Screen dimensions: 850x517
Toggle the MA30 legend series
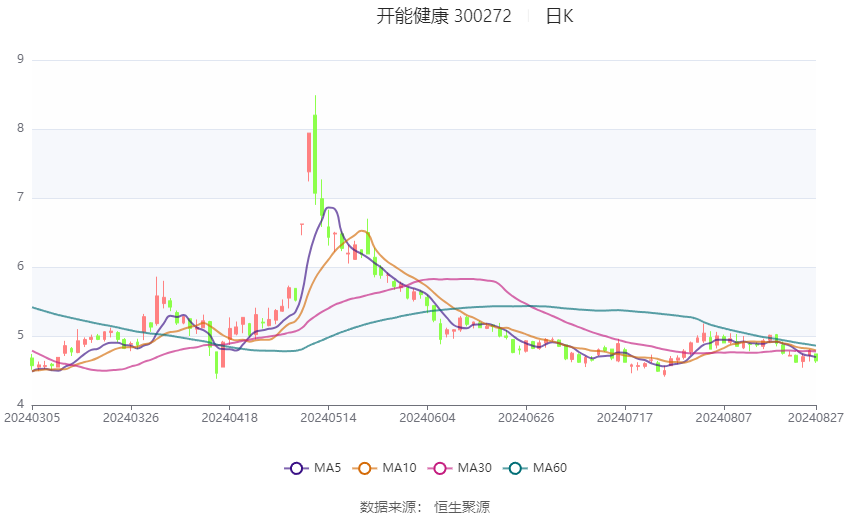point(460,468)
